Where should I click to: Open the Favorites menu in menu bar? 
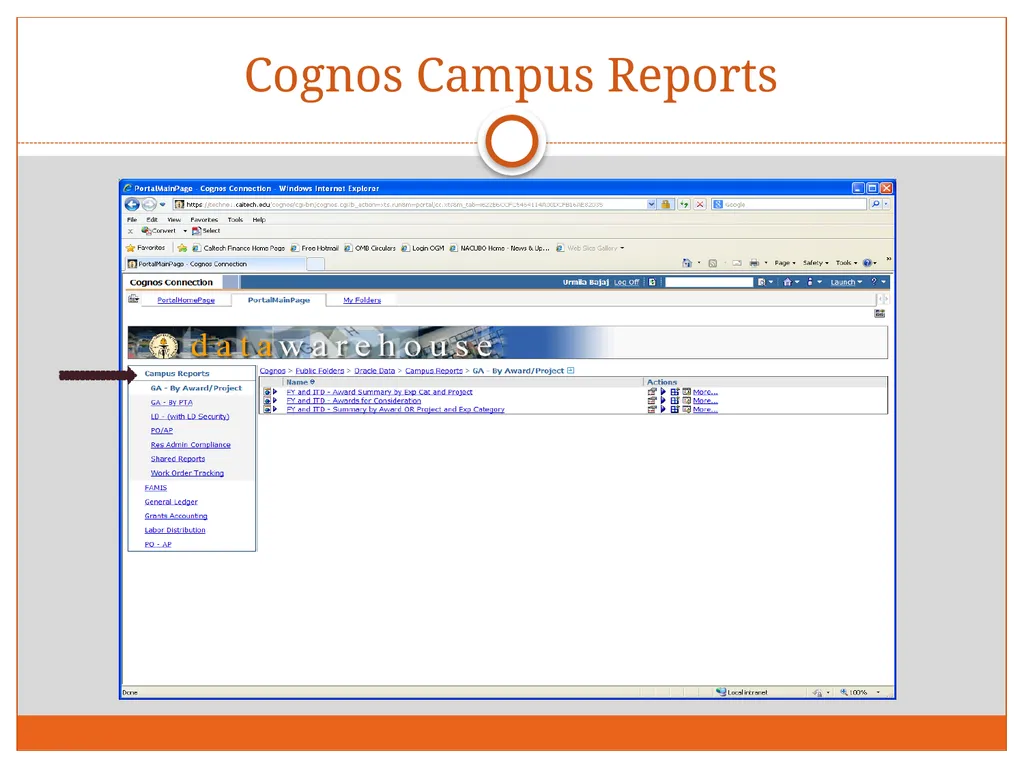tap(204, 219)
